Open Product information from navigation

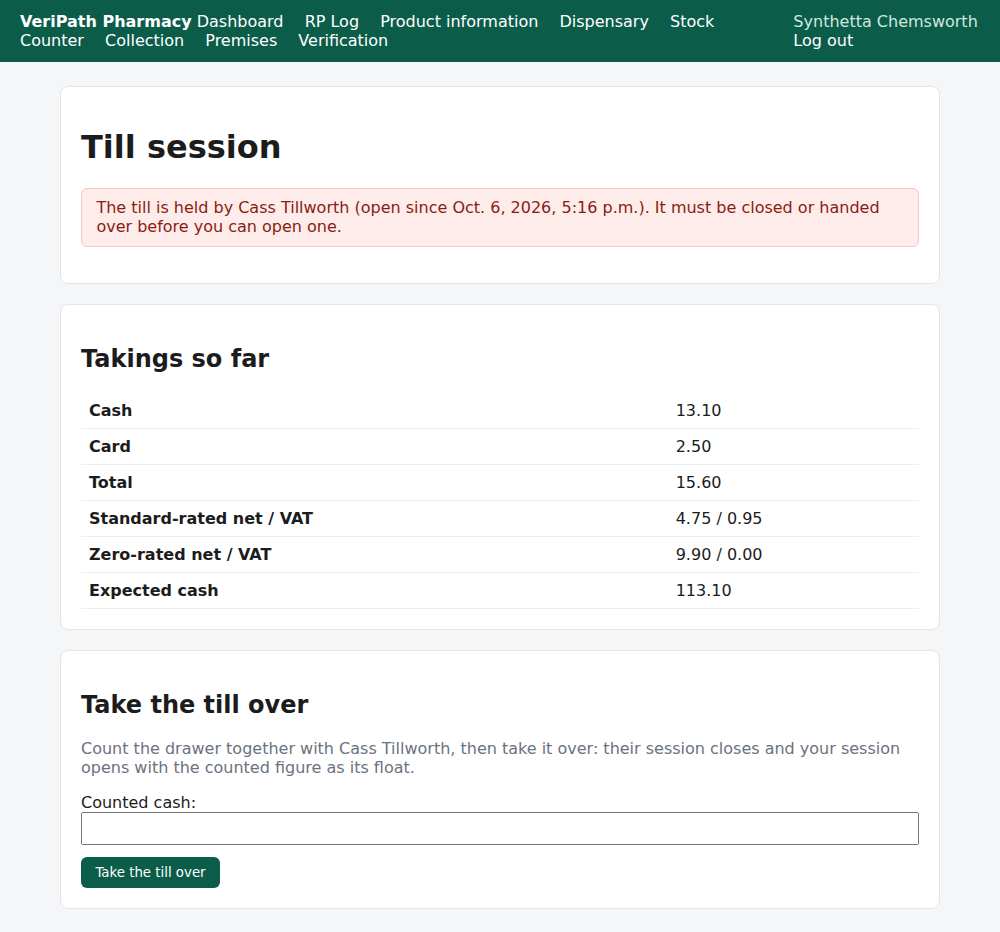(459, 21)
